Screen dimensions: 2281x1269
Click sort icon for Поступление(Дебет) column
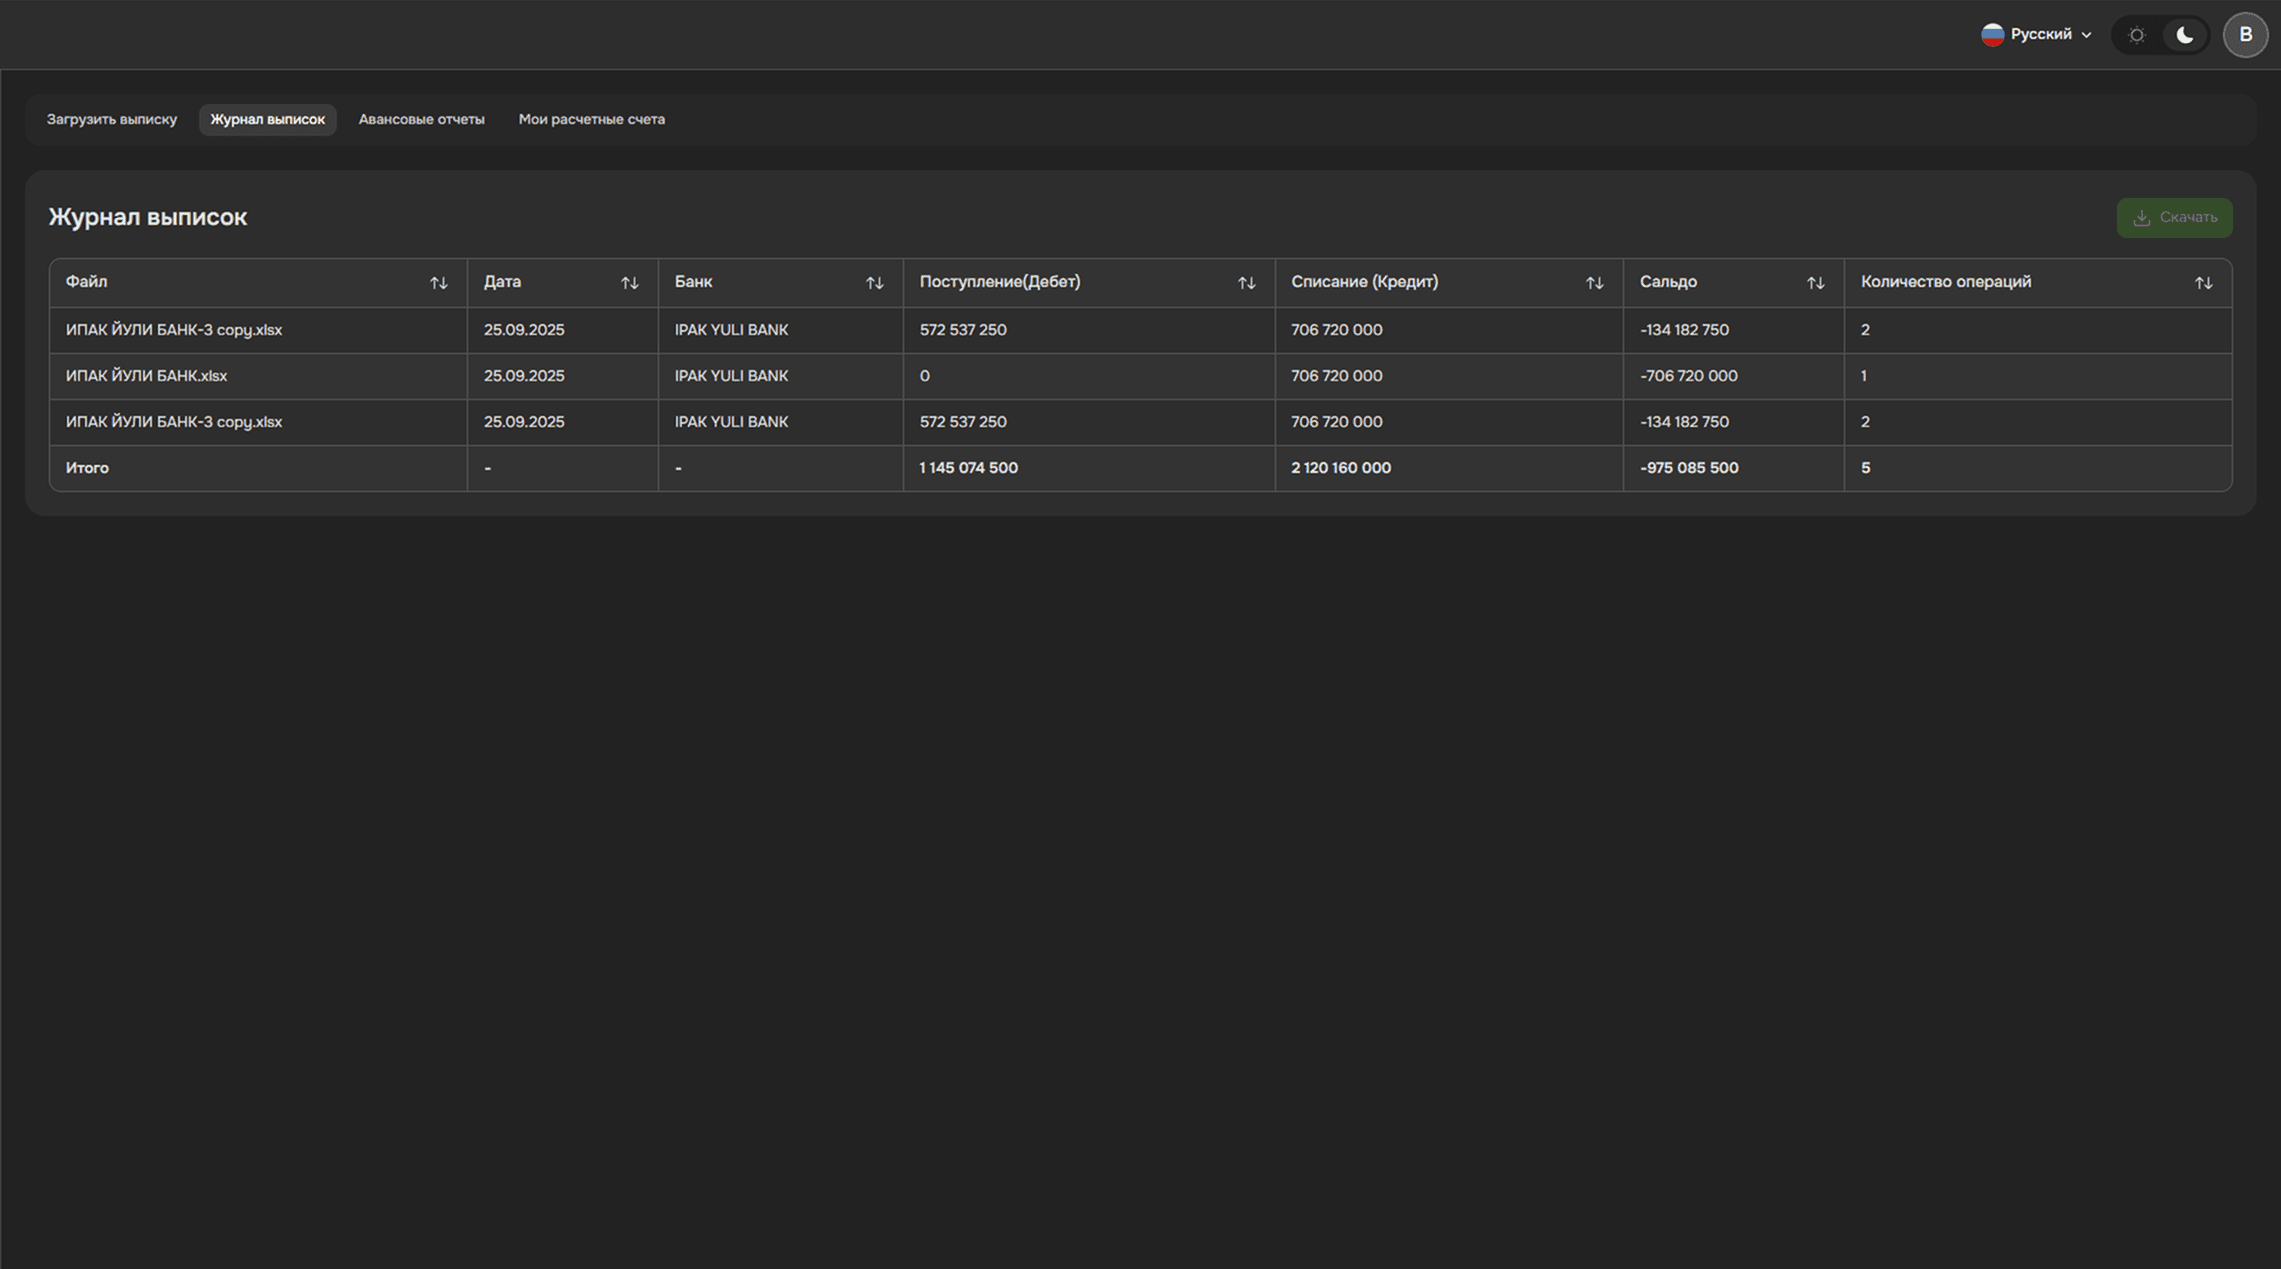1246,283
